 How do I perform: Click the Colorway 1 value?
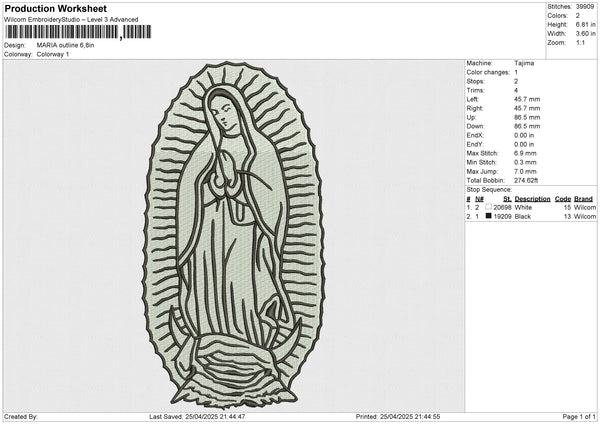pos(53,54)
